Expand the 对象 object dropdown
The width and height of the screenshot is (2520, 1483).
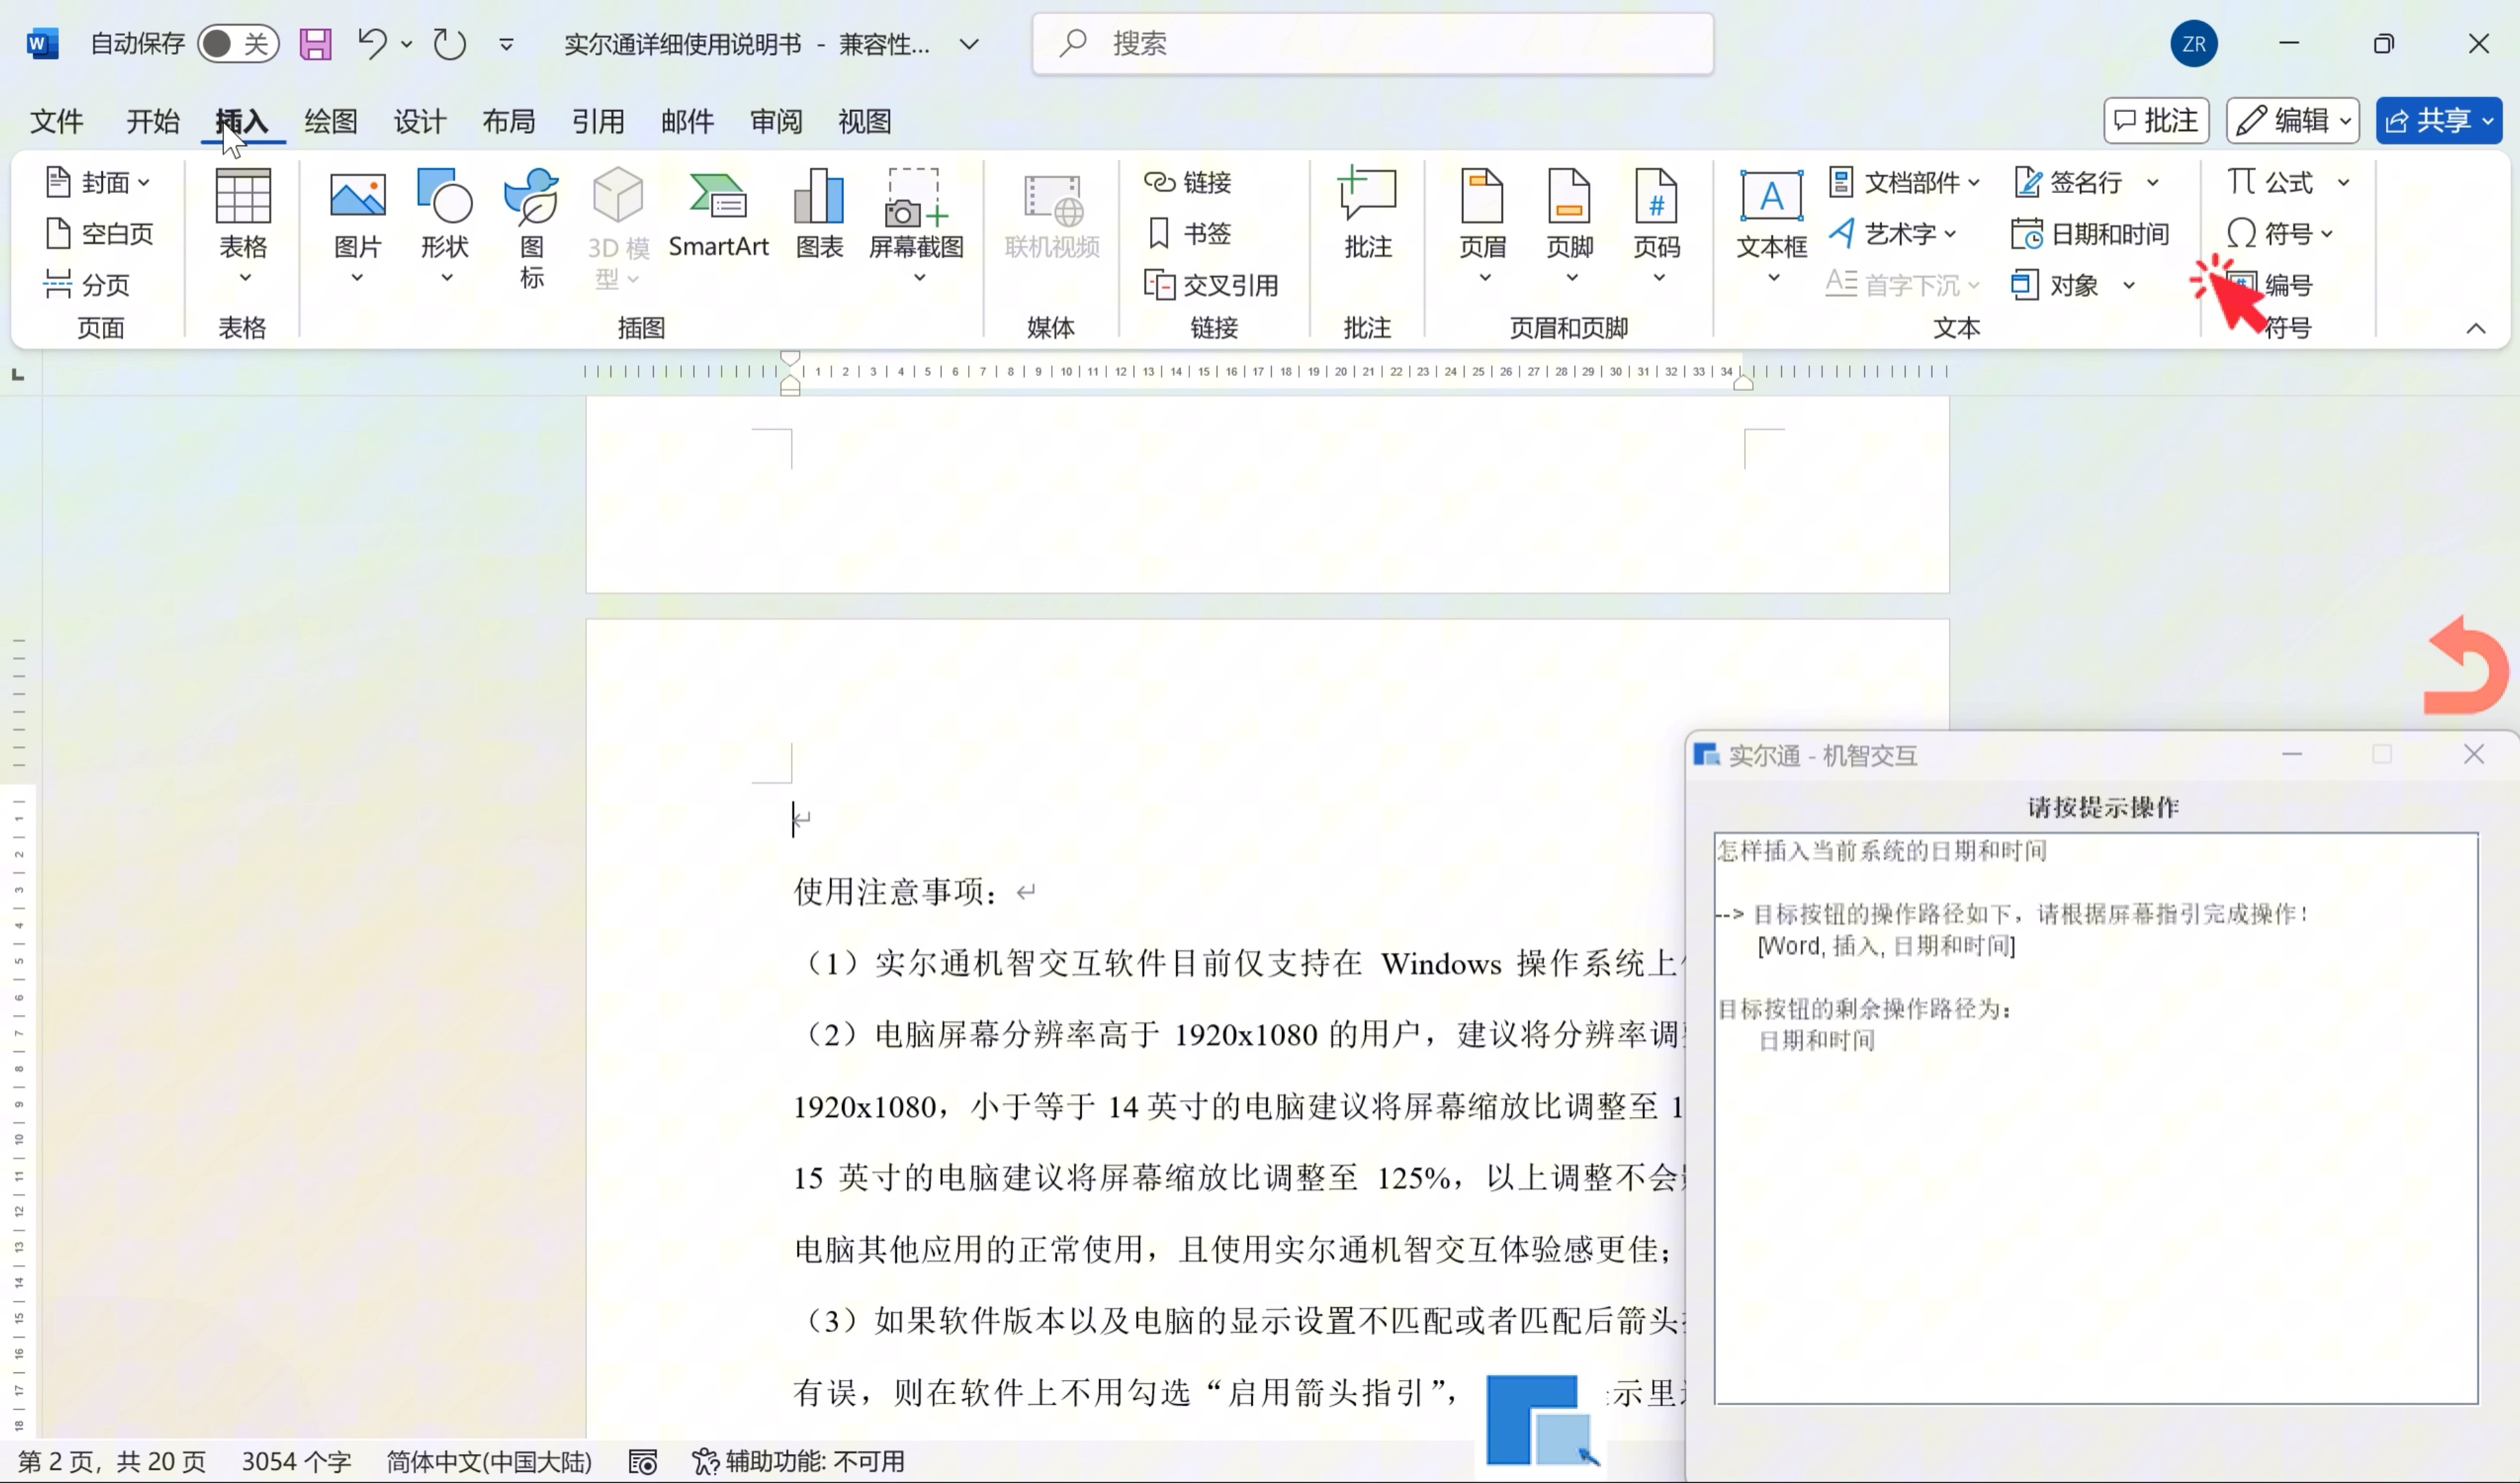(x=2131, y=284)
